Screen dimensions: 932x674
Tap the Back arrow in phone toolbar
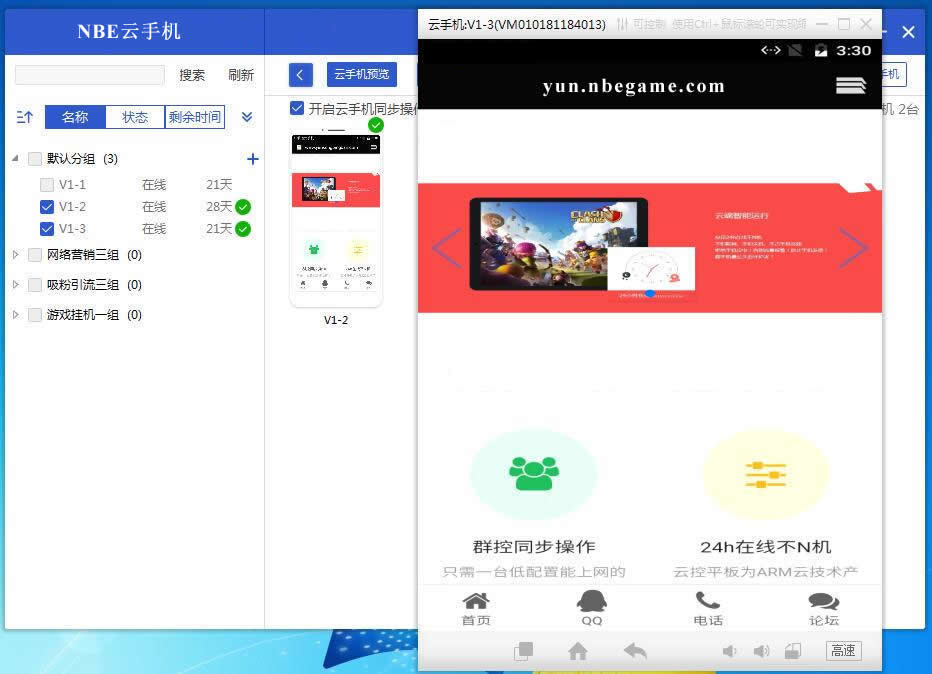pos(635,651)
